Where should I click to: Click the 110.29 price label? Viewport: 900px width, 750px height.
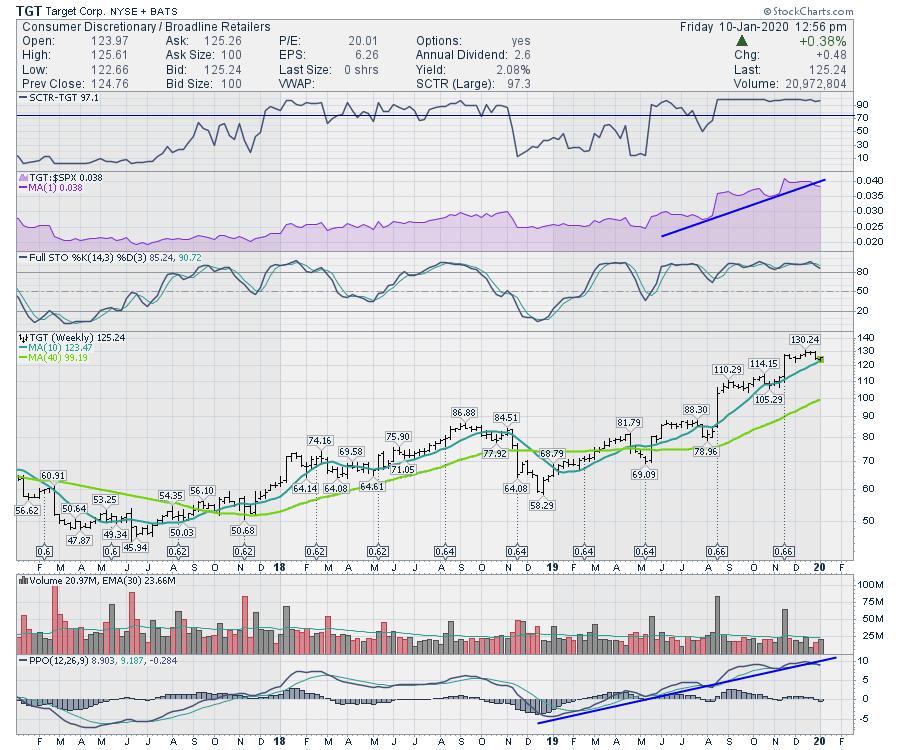coord(727,370)
